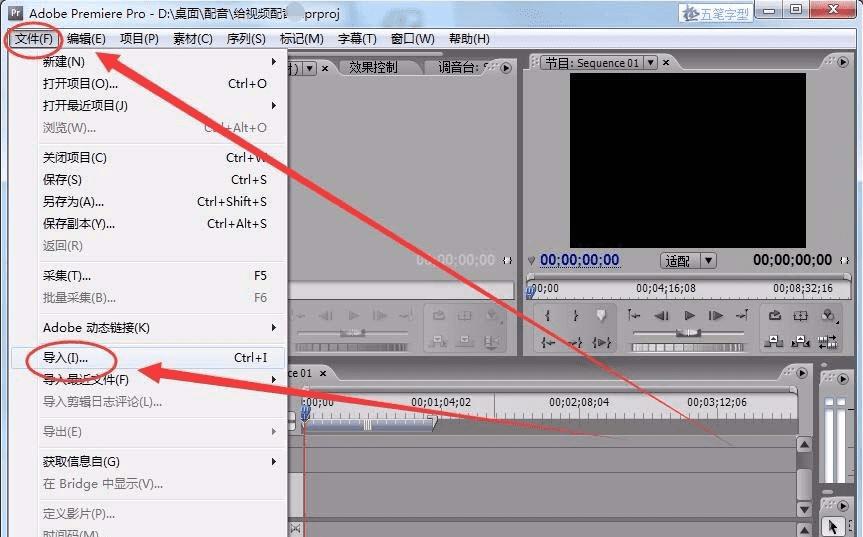The height and width of the screenshot is (537, 863).
Task: Play the sequence in Program monitor
Action: (x=689, y=315)
